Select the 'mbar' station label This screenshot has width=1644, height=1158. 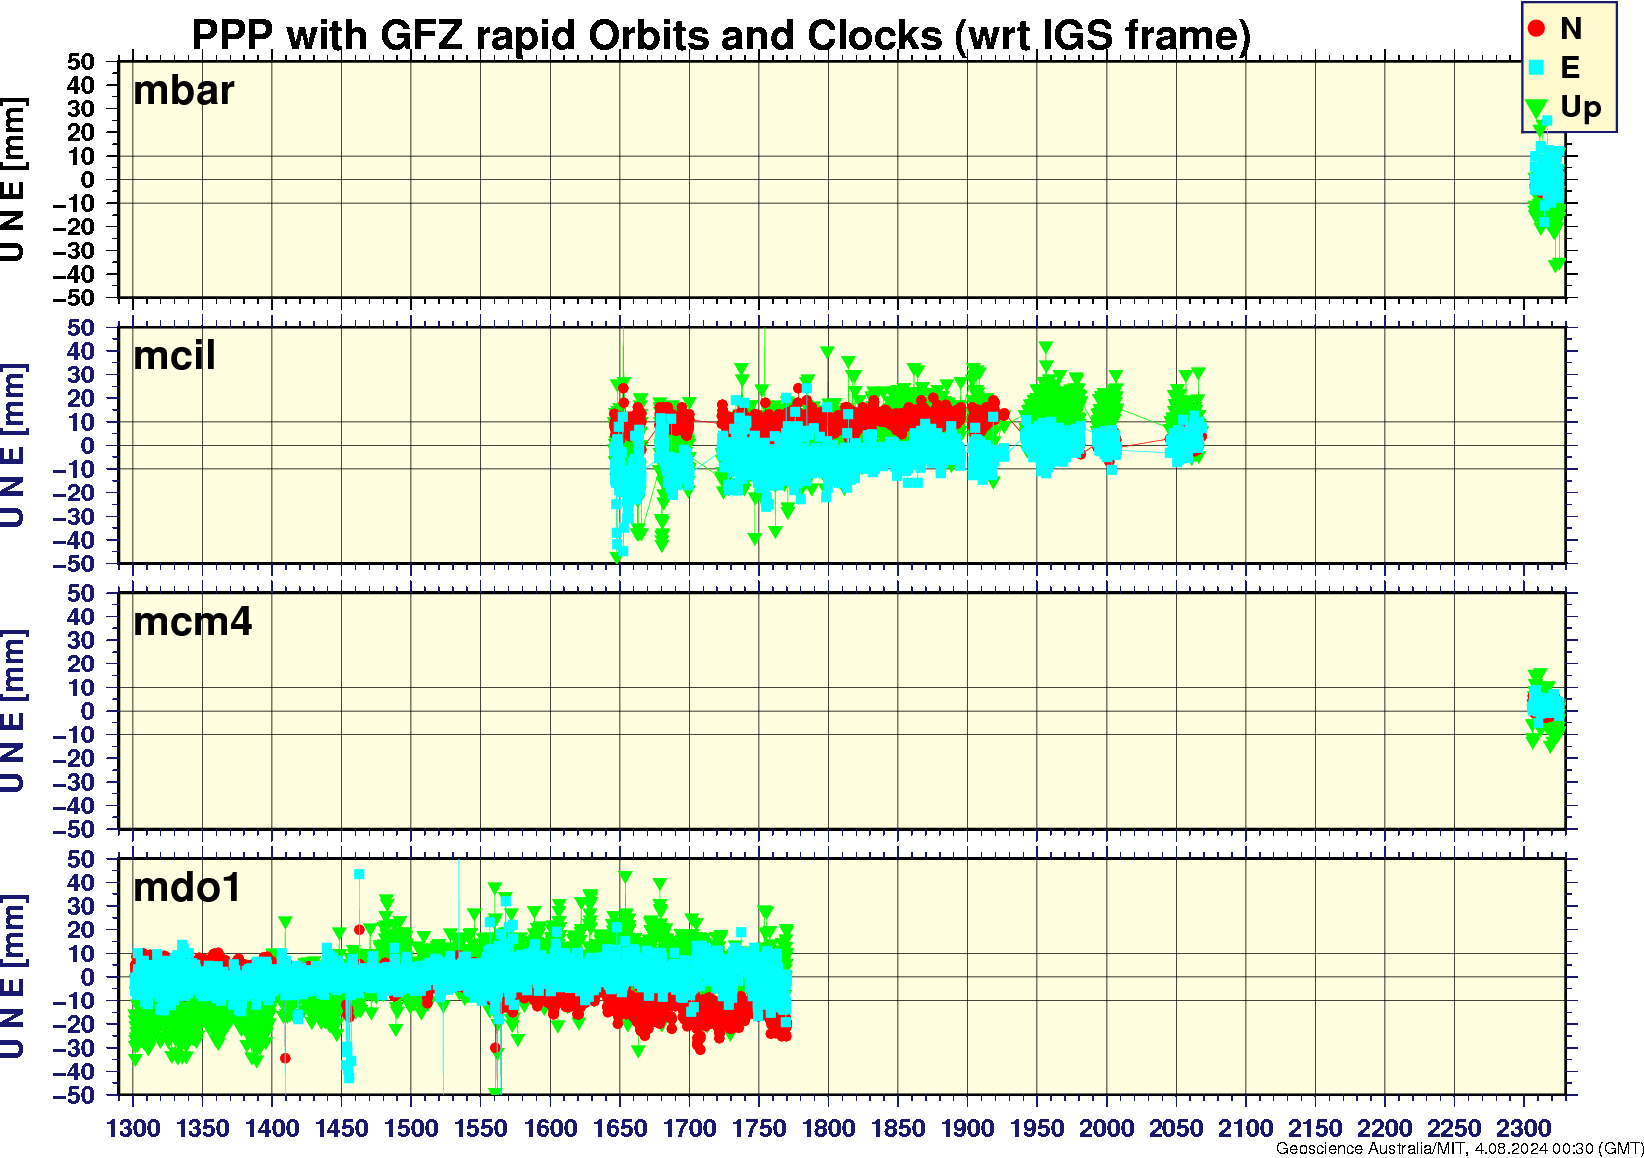[x=184, y=91]
